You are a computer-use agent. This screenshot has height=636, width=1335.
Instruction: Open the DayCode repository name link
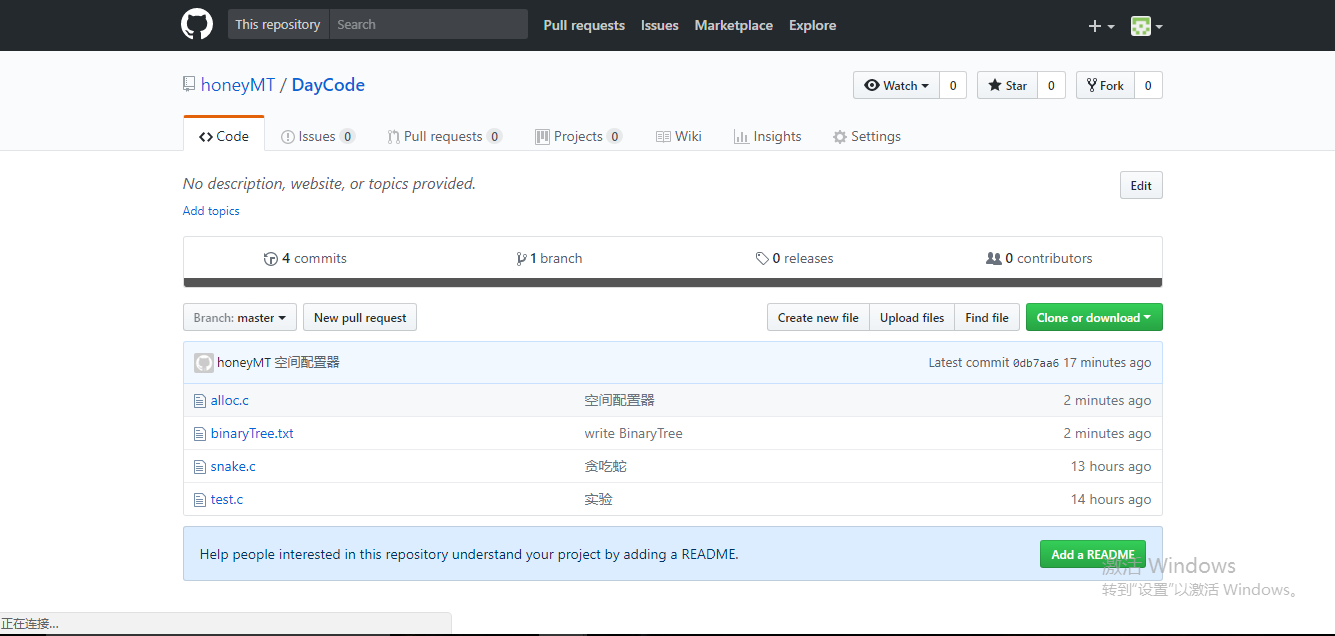(328, 85)
